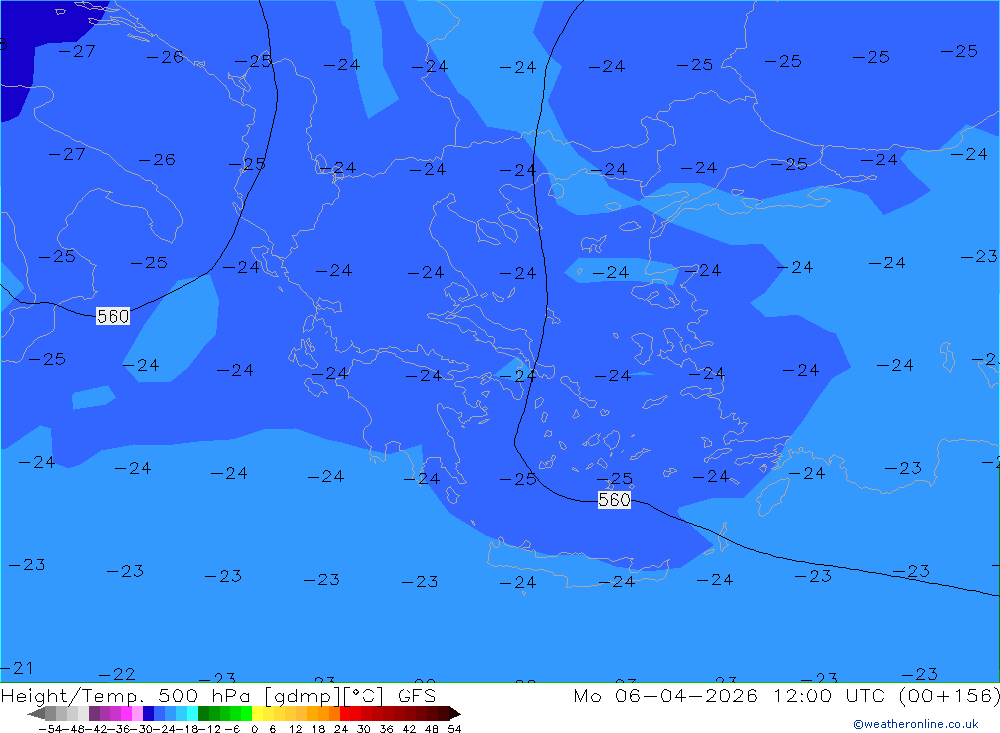Image resolution: width=1000 pixels, height=733 pixels.
Task: Click the '(00+156)' forecast hour text
Action: click(x=950, y=695)
